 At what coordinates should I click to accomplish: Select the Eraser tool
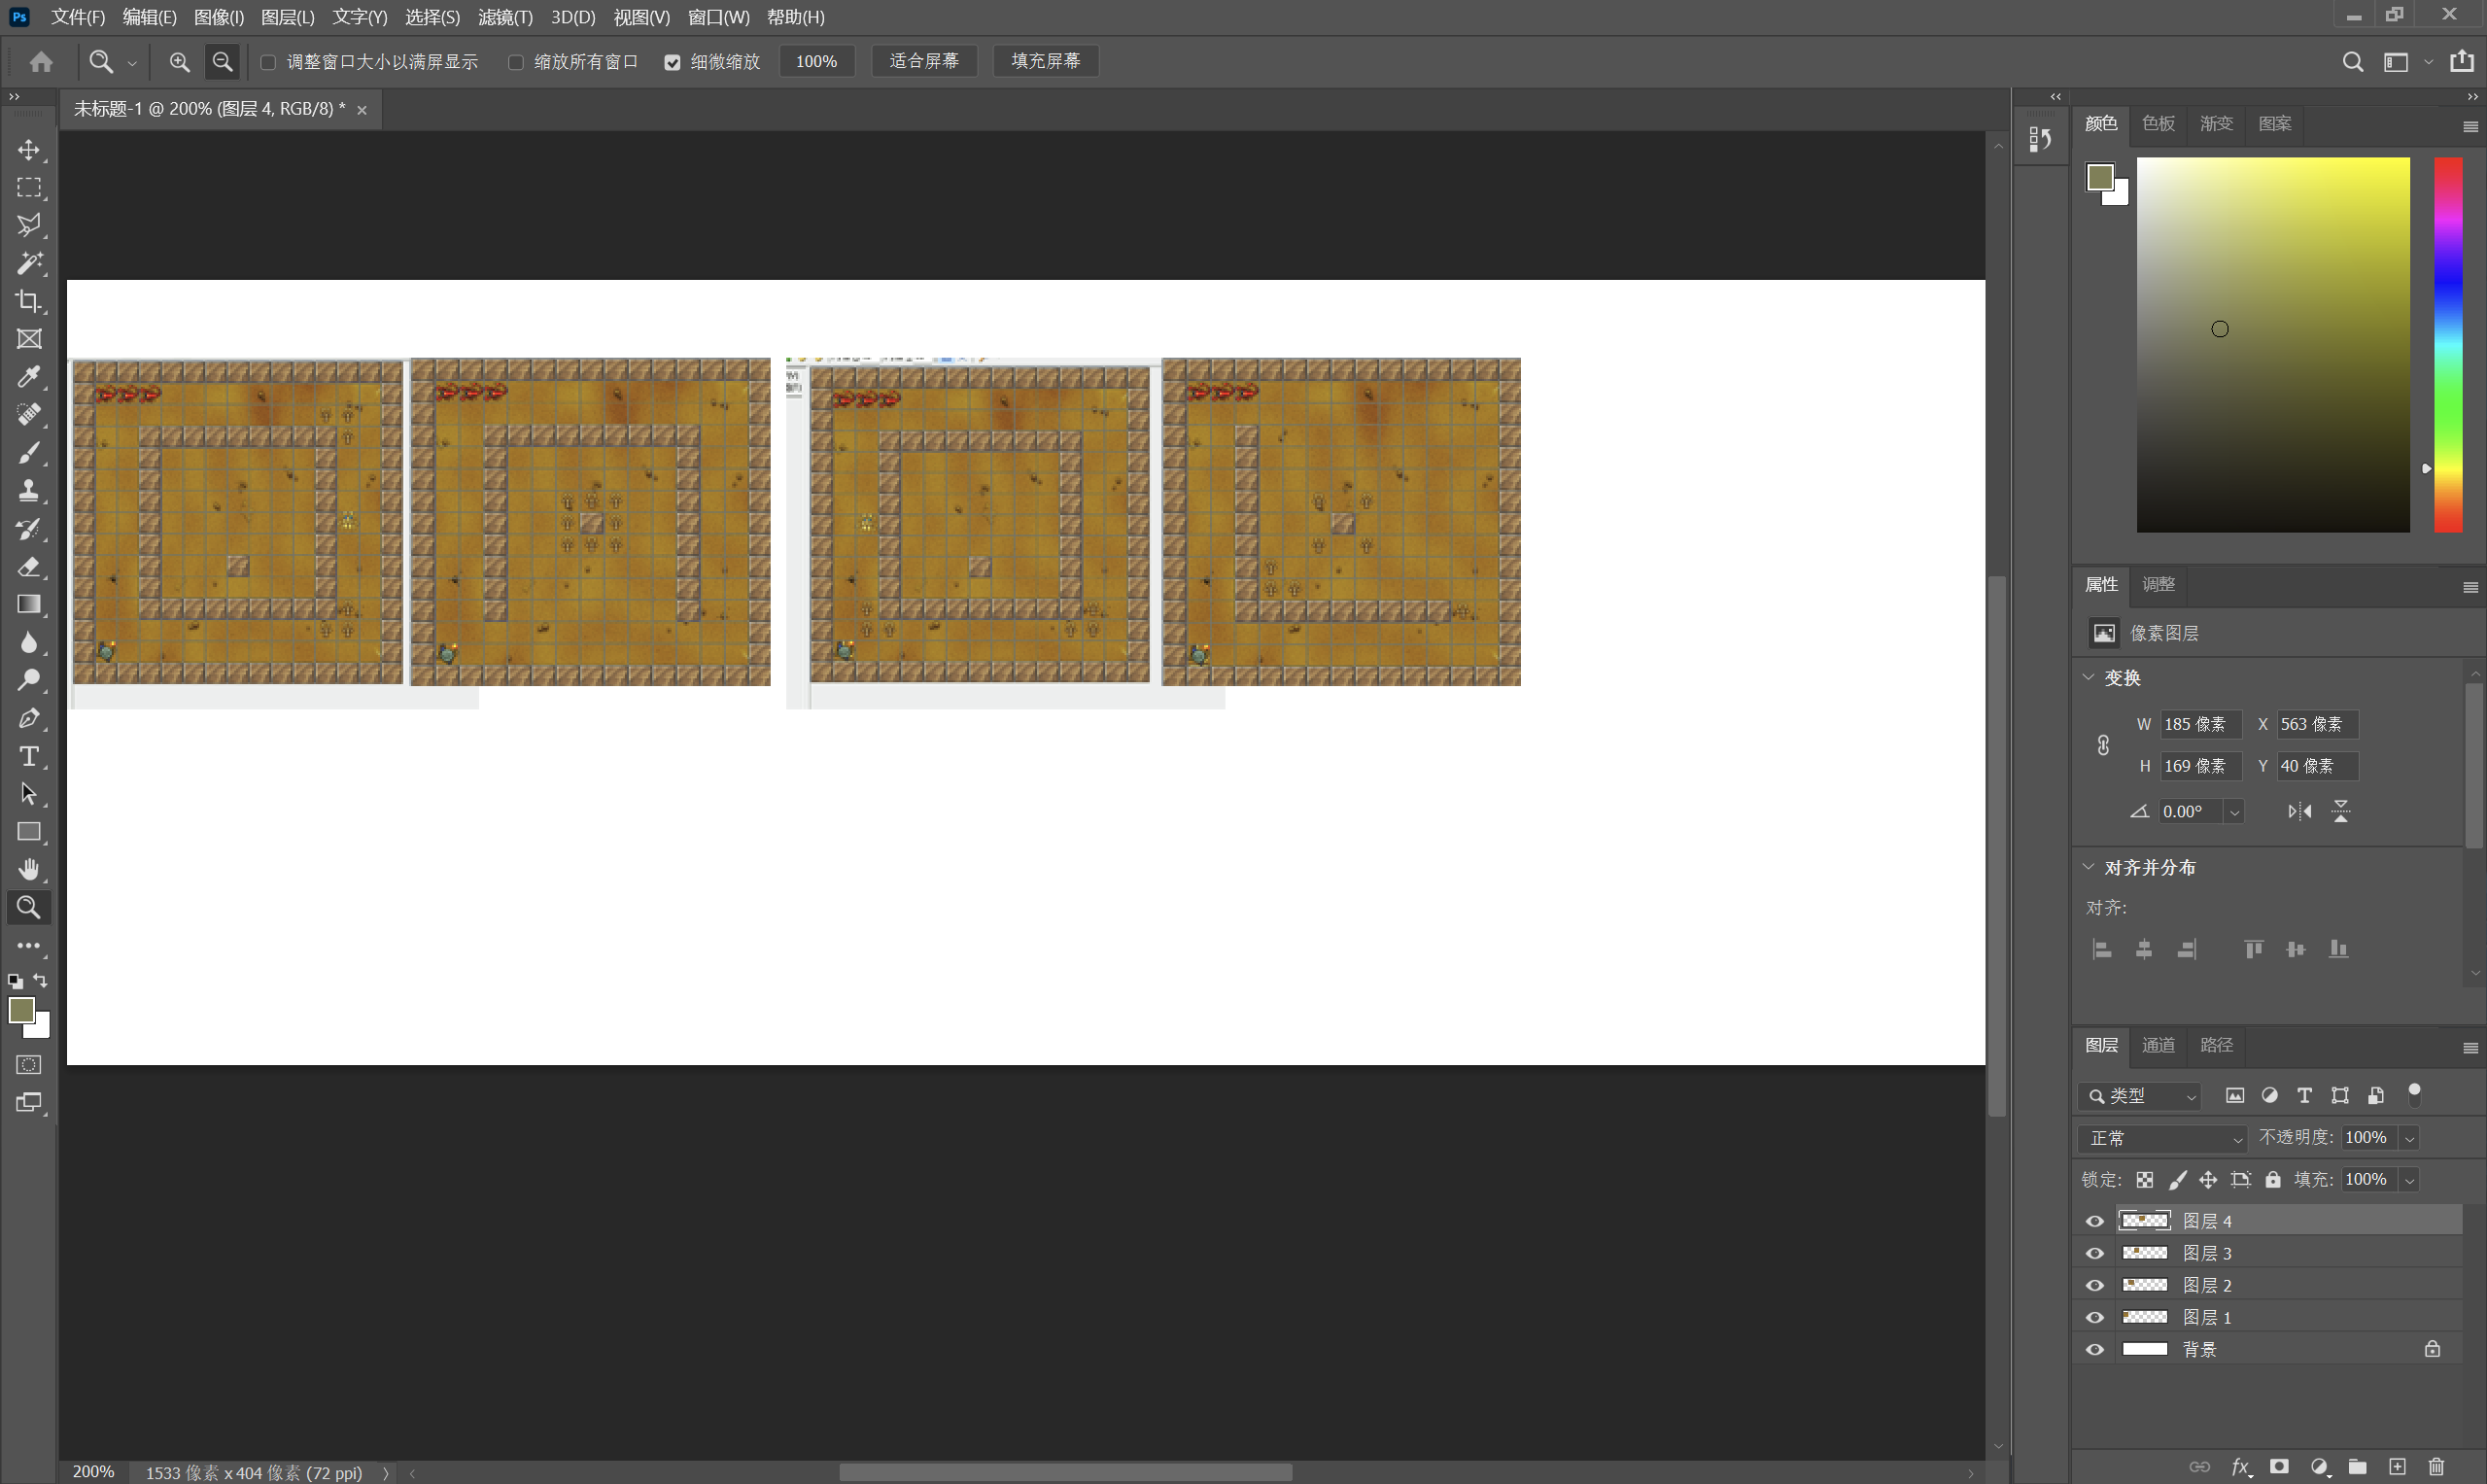point(29,566)
